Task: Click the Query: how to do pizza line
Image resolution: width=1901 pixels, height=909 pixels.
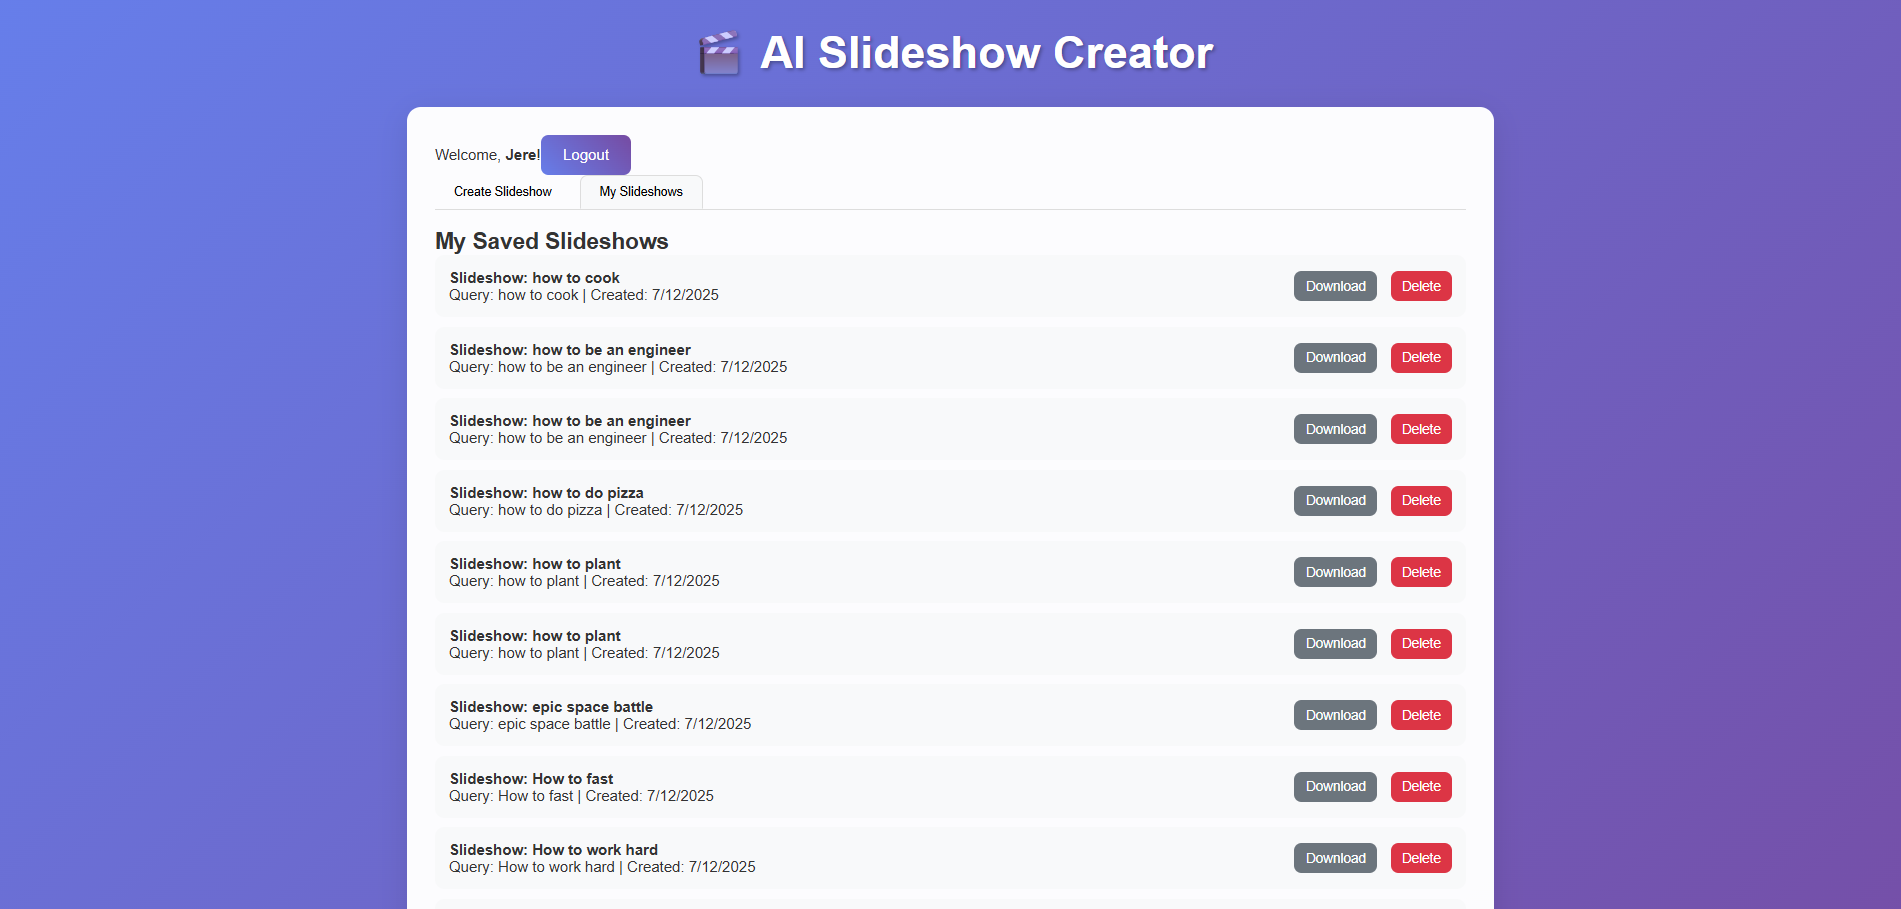Action: point(596,510)
